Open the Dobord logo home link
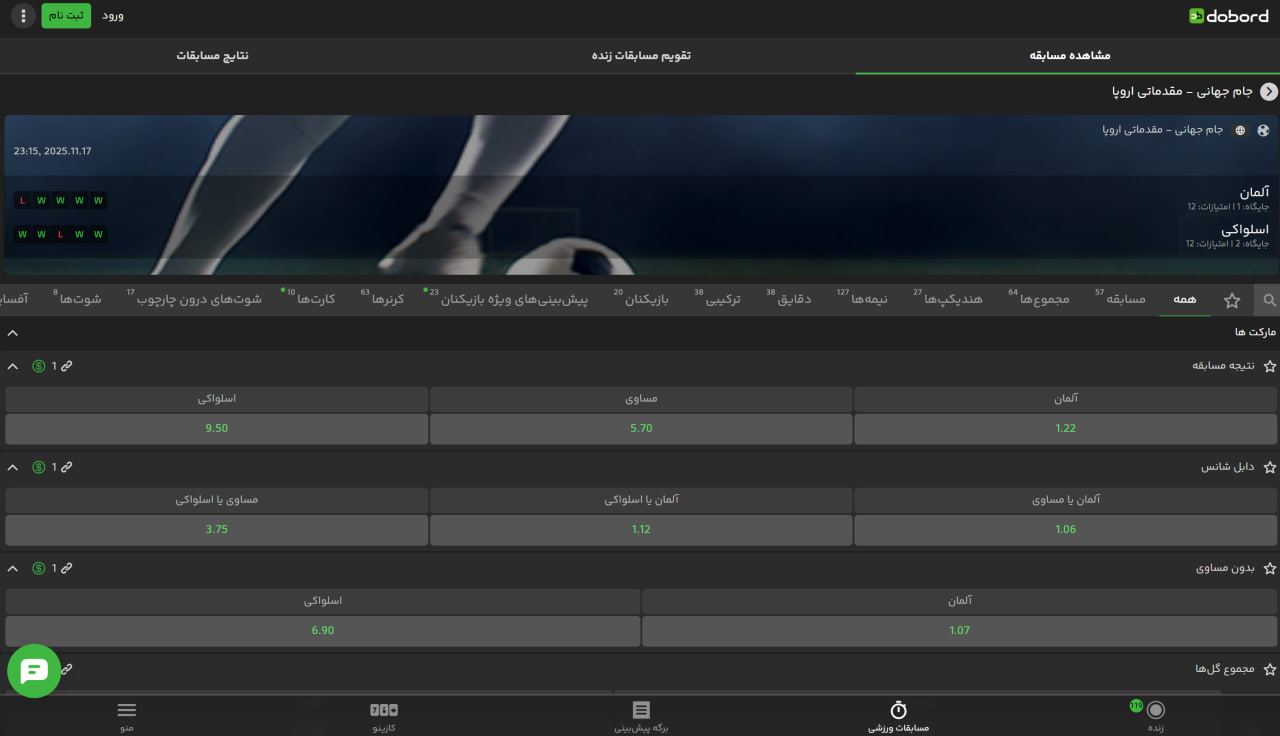This screenshot has height=736, width=1280. point(1228,16)
